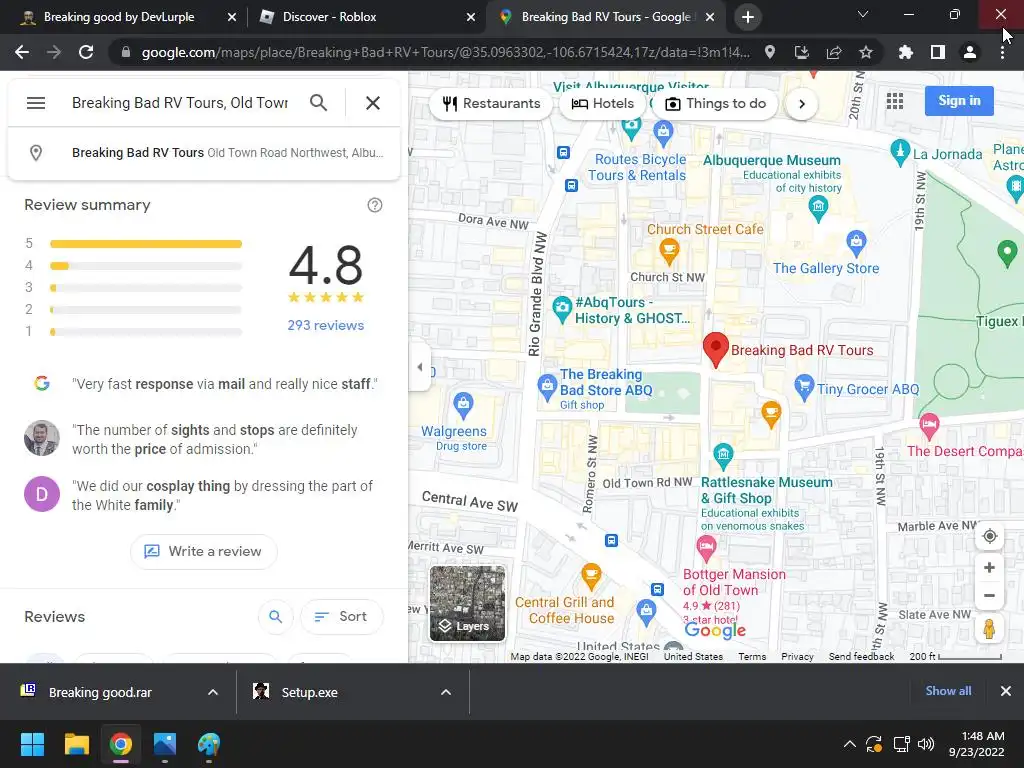The width and height of the screenshot is (1024, 768).
Task: Select the Things to do chip
Action: pos(716,103)
